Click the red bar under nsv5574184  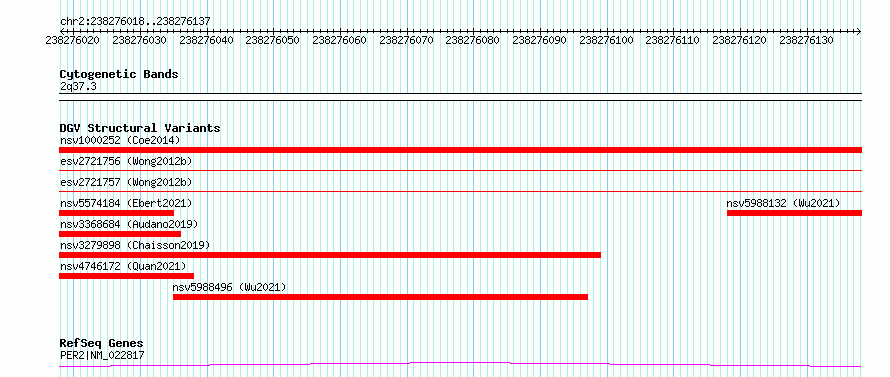[116, 213]
